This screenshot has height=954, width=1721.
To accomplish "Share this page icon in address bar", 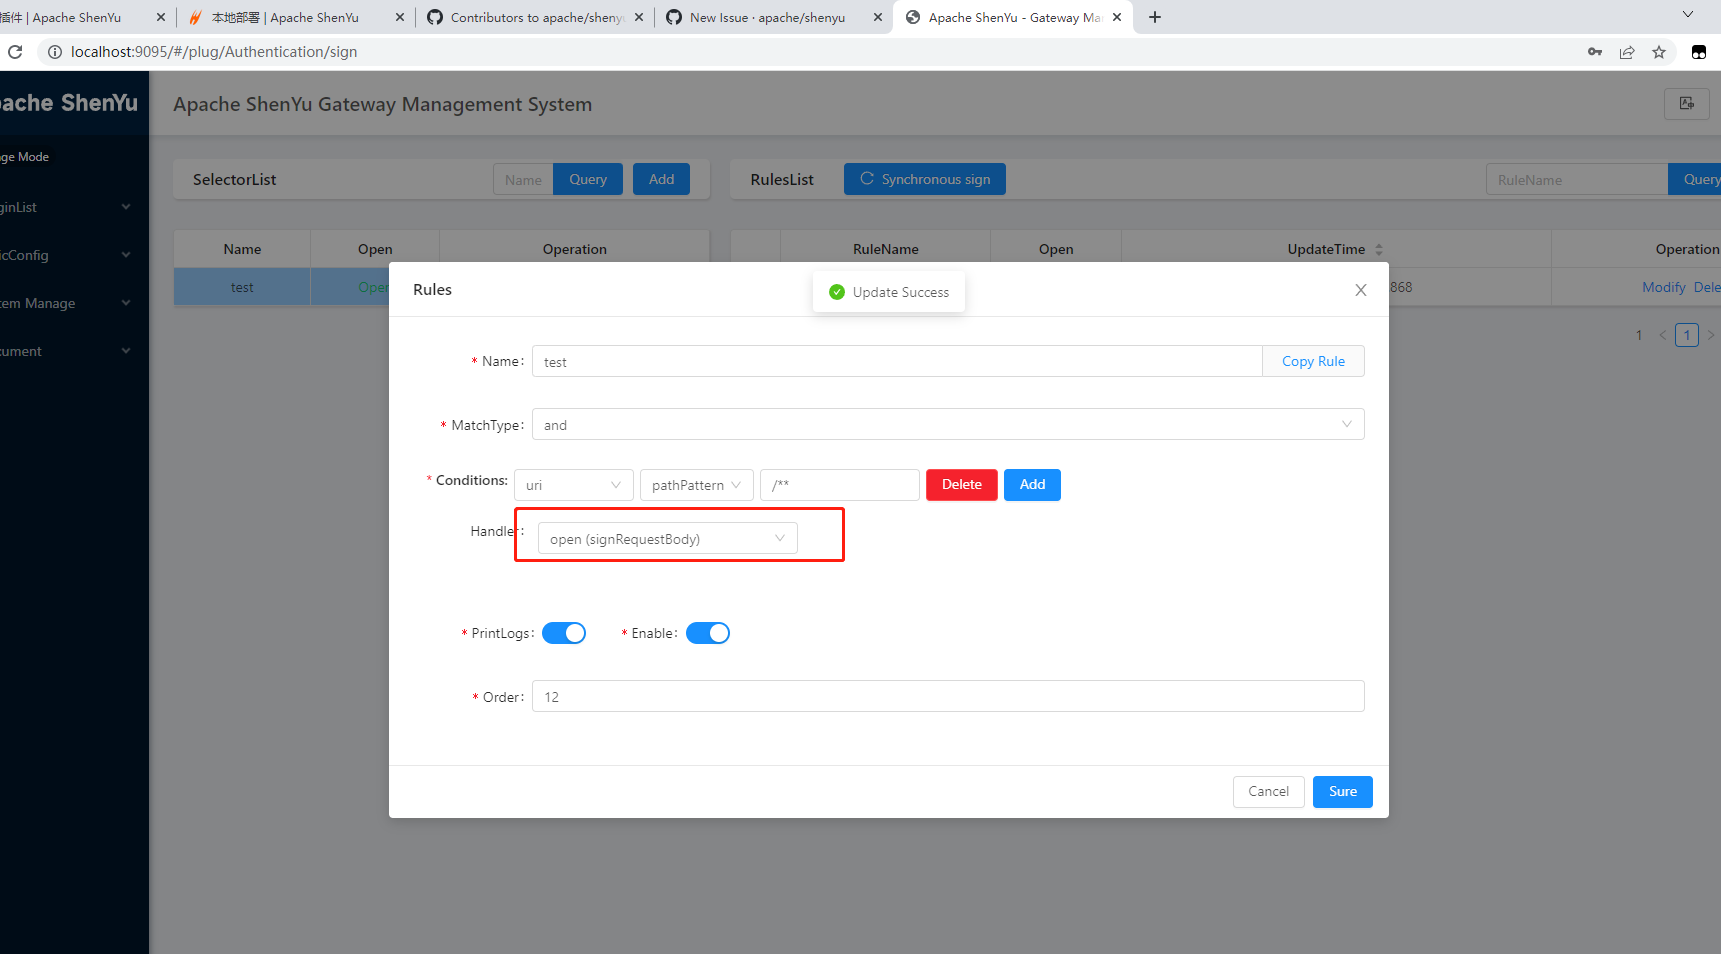I will coord(1627,52).
